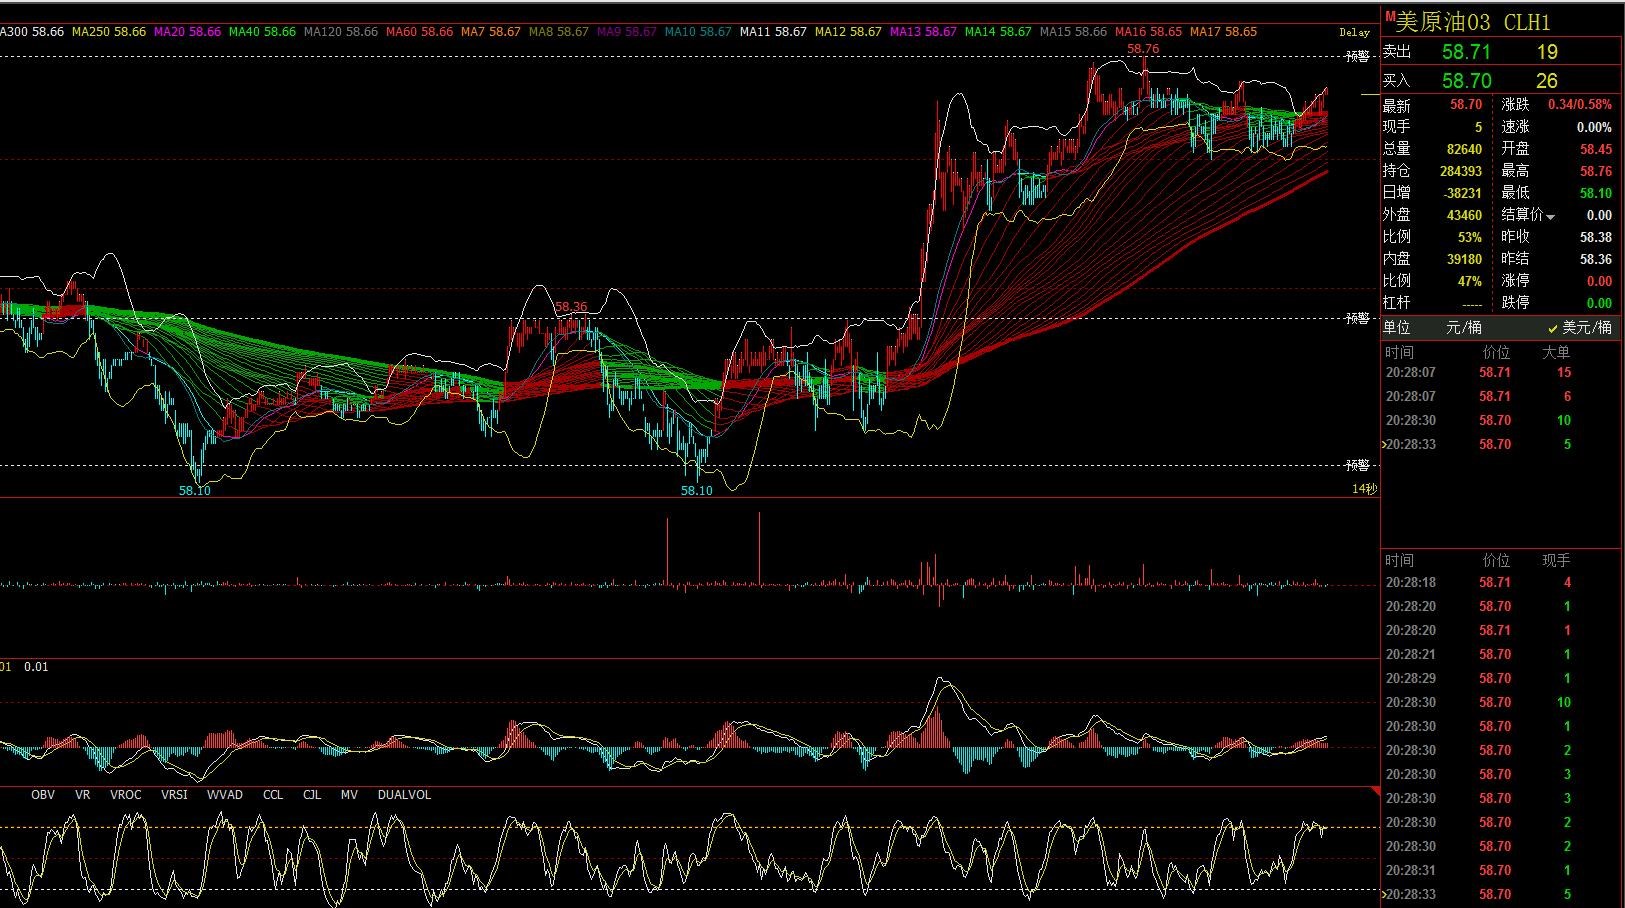Image resolution: width=1625 pixels, height=908 pixels.
Task: Click the 现手 column header in the tick list
Action: pos(1556,560)
